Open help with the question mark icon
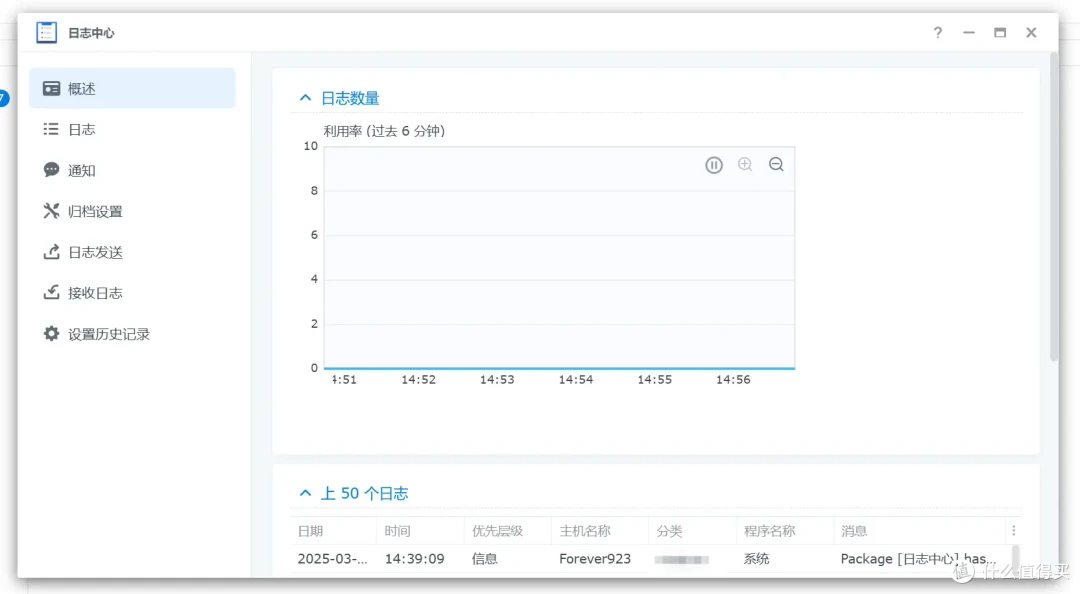Image resolution: width=1080 pixels, height=594 pixels. tap(937, 32)
